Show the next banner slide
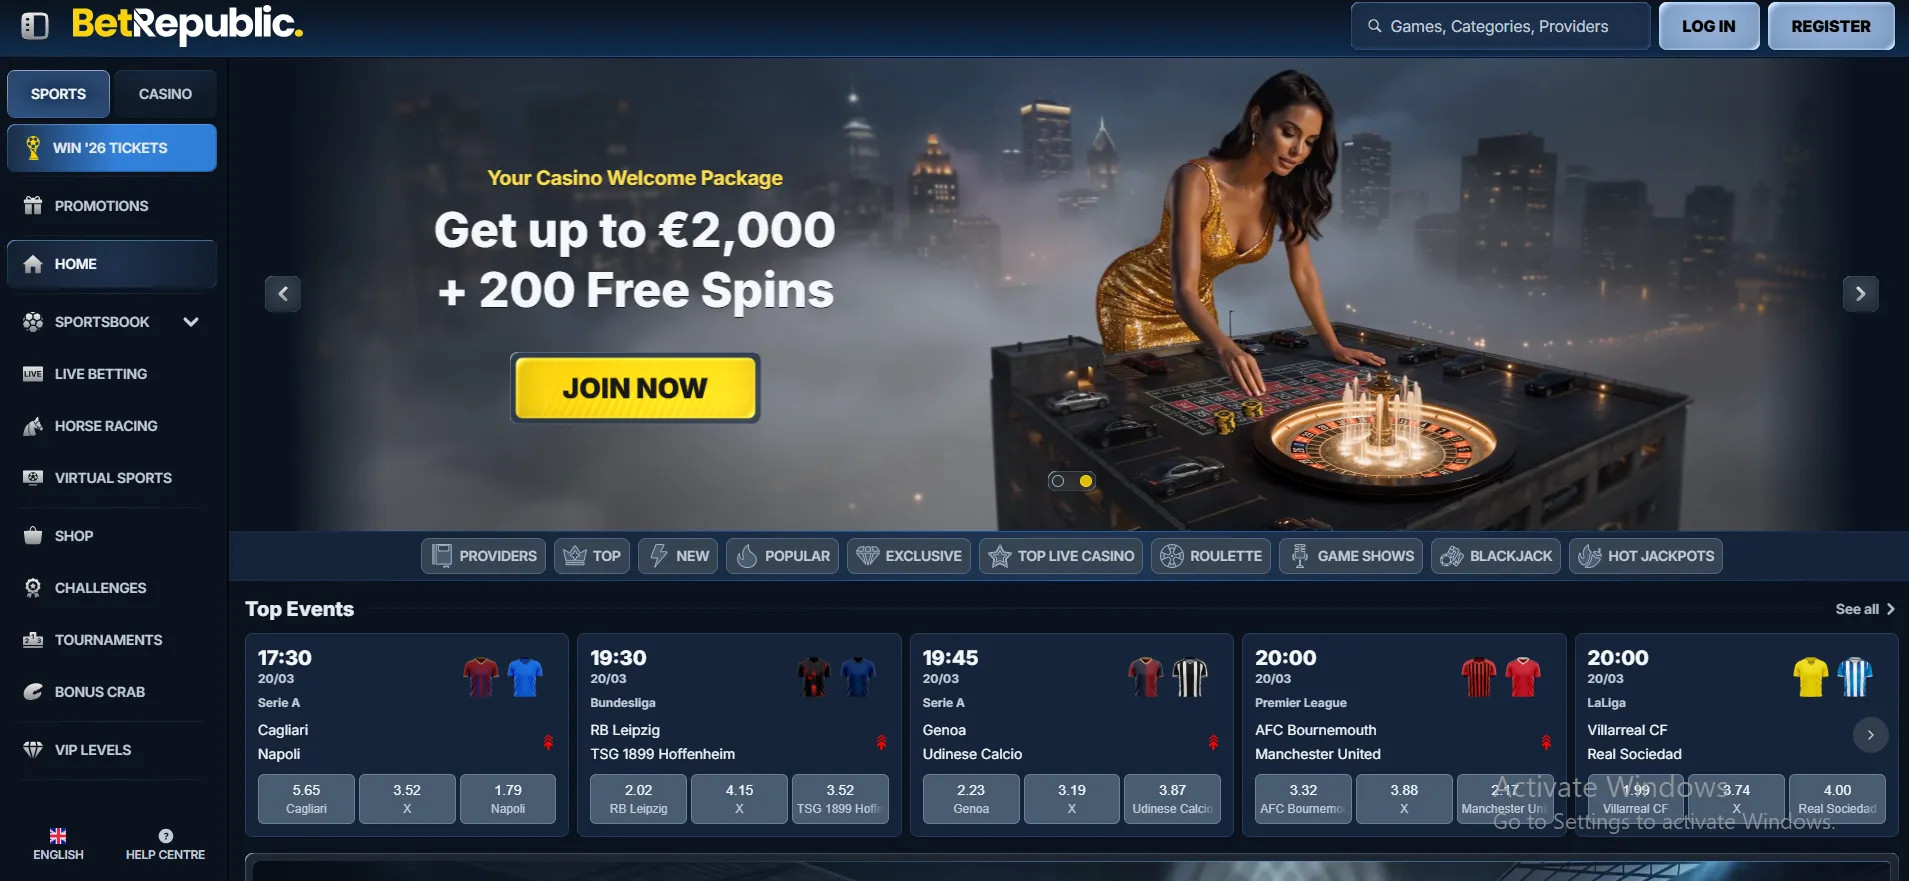Viewport: 1909px width, 881px height. tap(1860, 294)
